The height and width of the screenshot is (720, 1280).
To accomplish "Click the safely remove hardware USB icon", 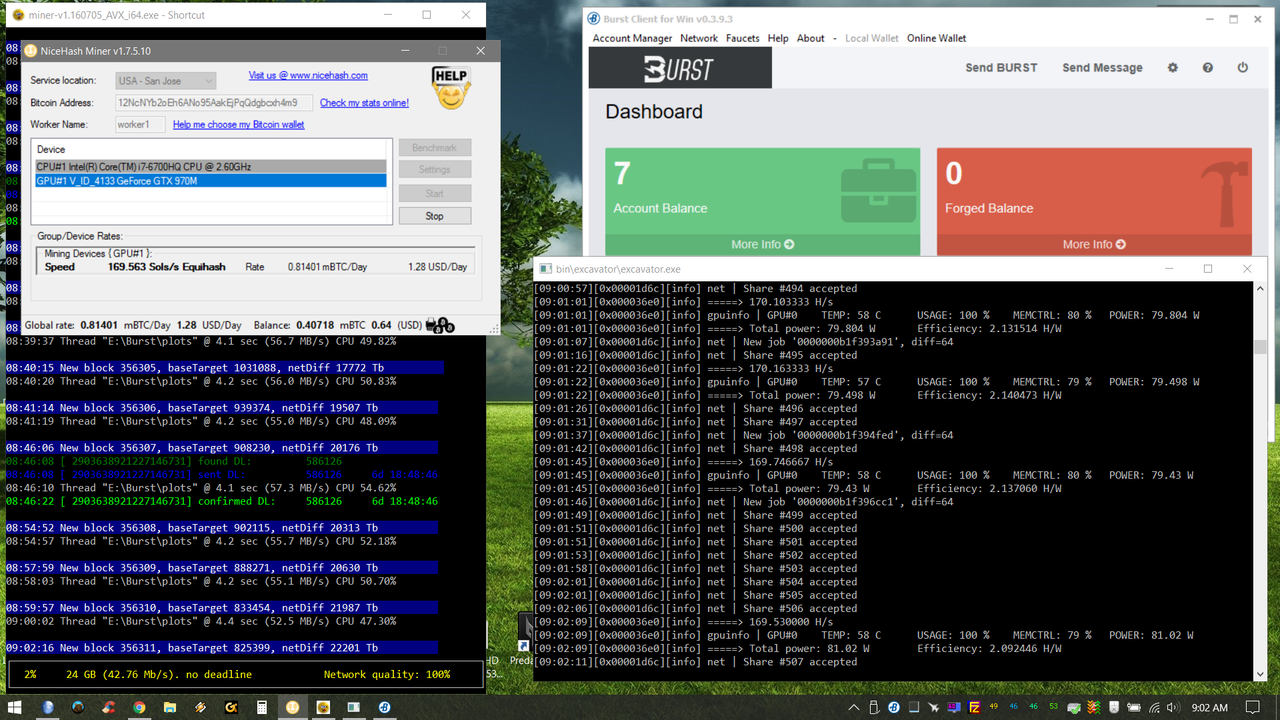I will coord(875,707).
